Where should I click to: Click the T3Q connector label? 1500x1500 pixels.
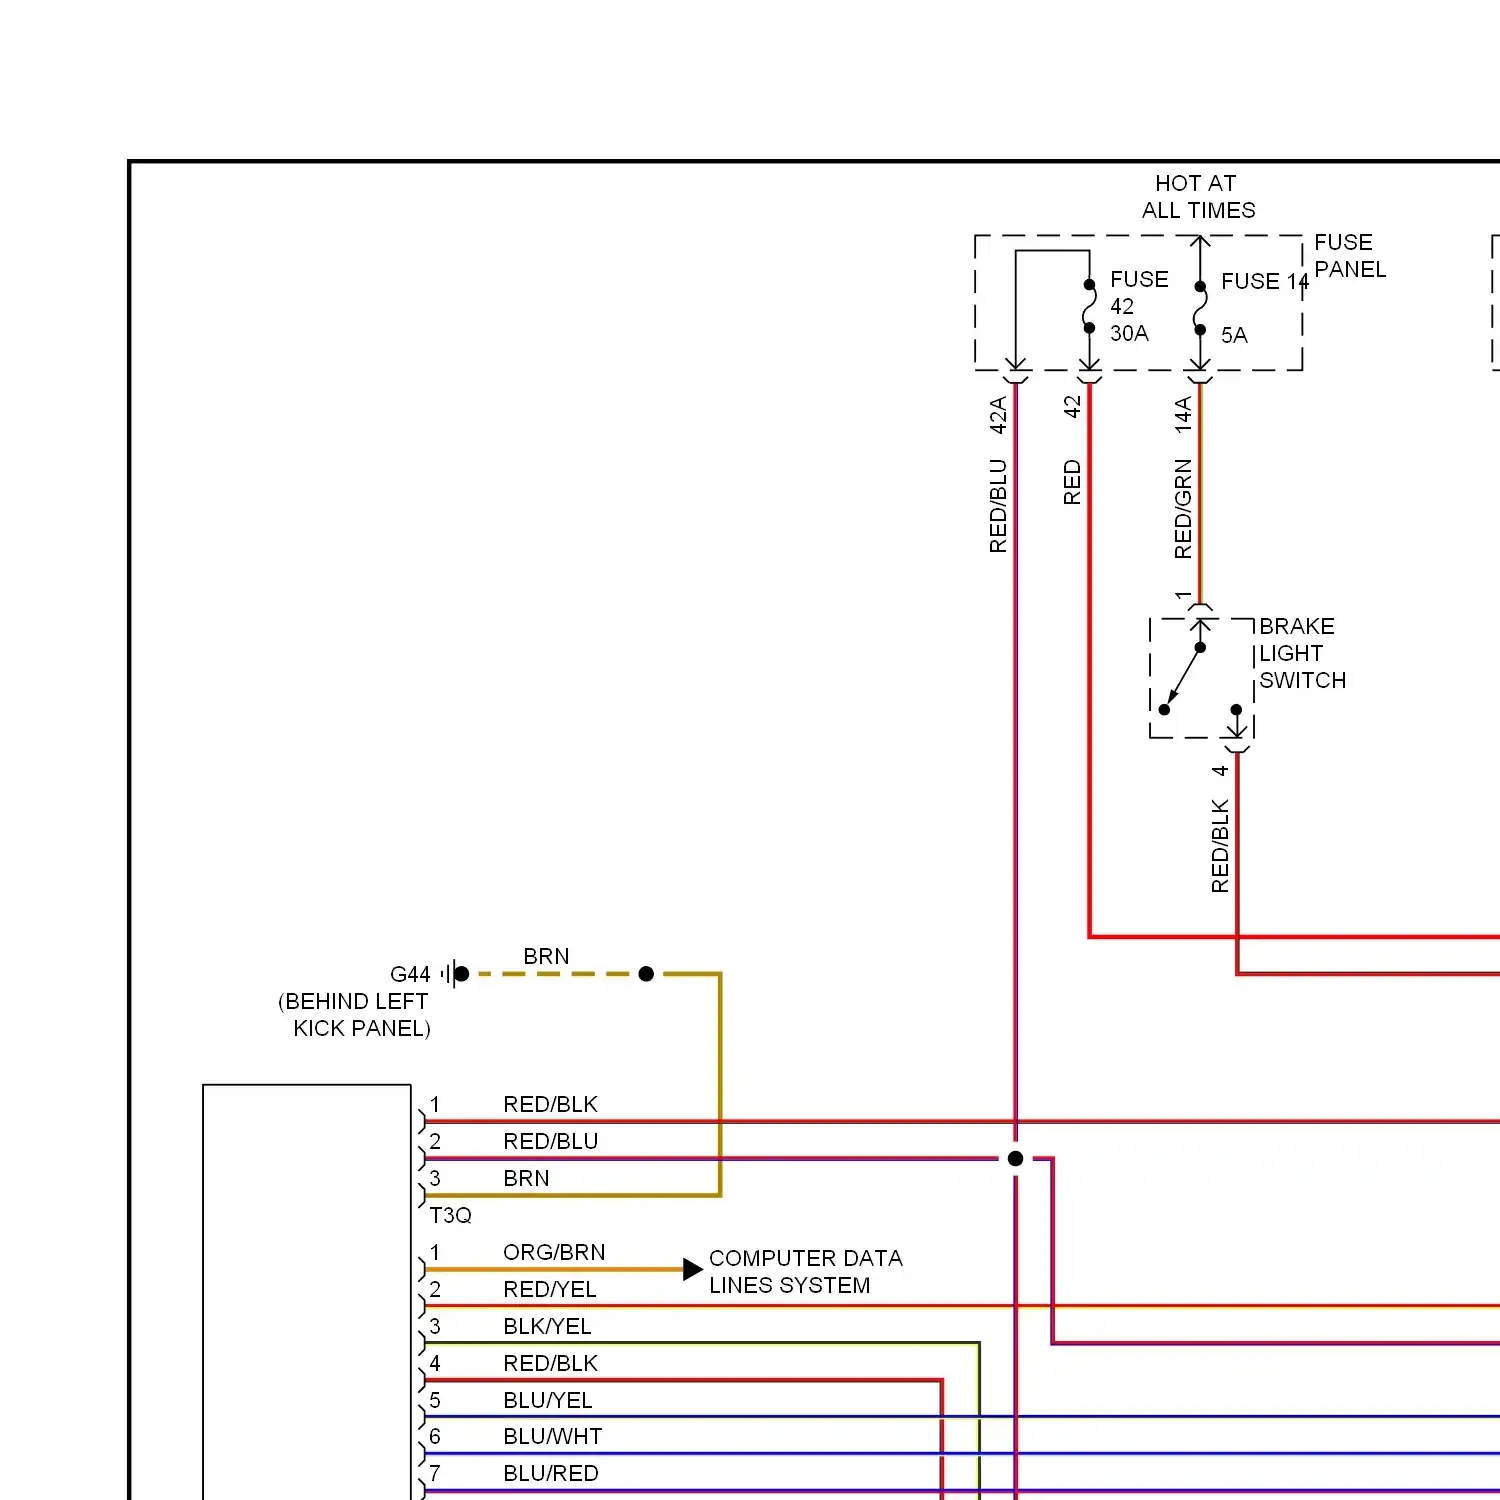[x=450, y=1215]
